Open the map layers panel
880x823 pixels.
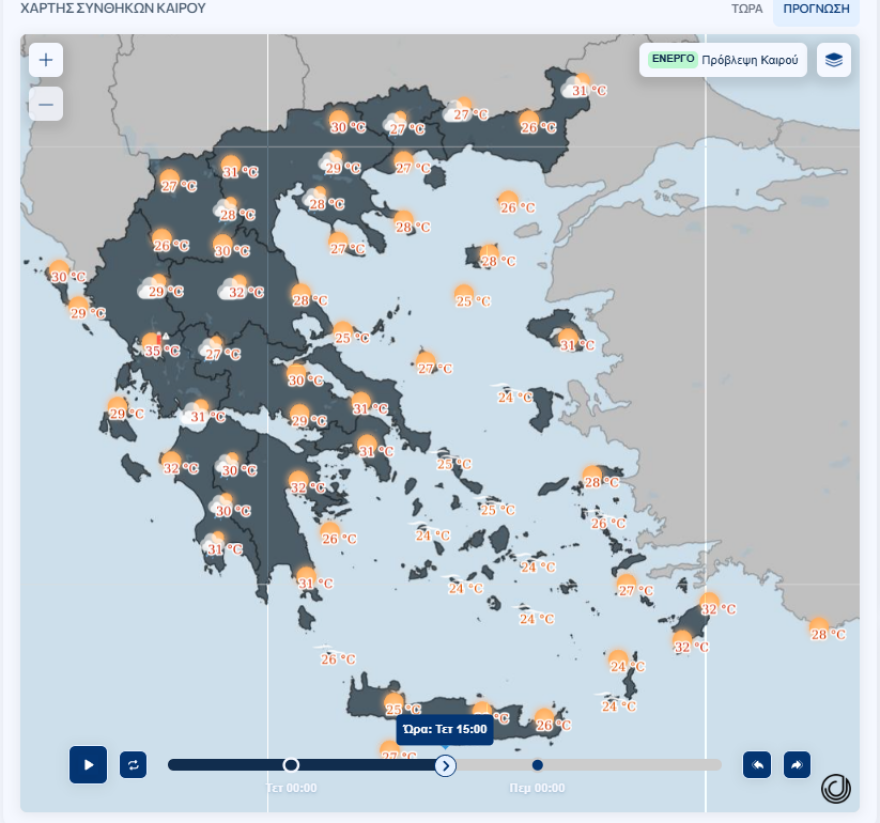[x=834, y=59]
